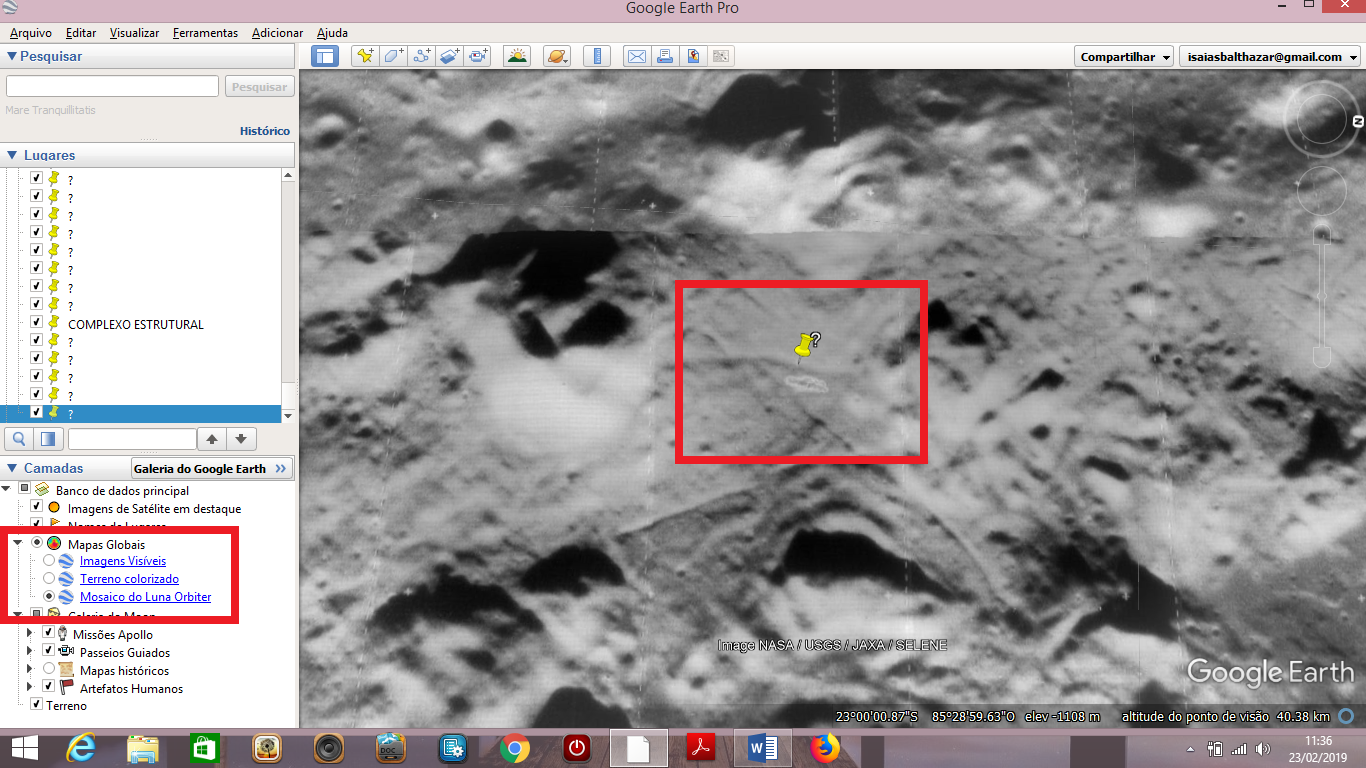1366x768 pixels.
Task: Uncheck the Missões Apollo layer checkbox
Action: click(48, 634)
